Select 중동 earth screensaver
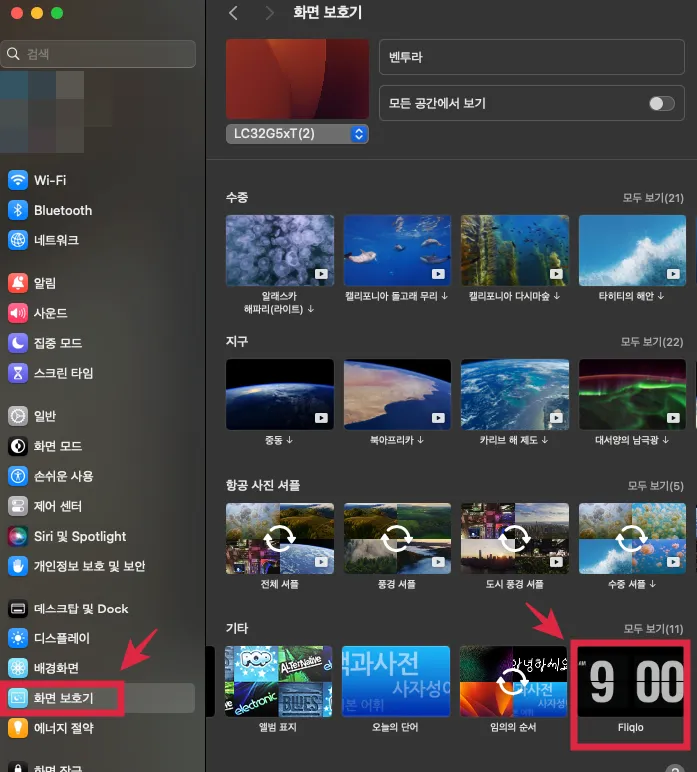The height and width of the screenshot is (772, 697). point(280,394)
